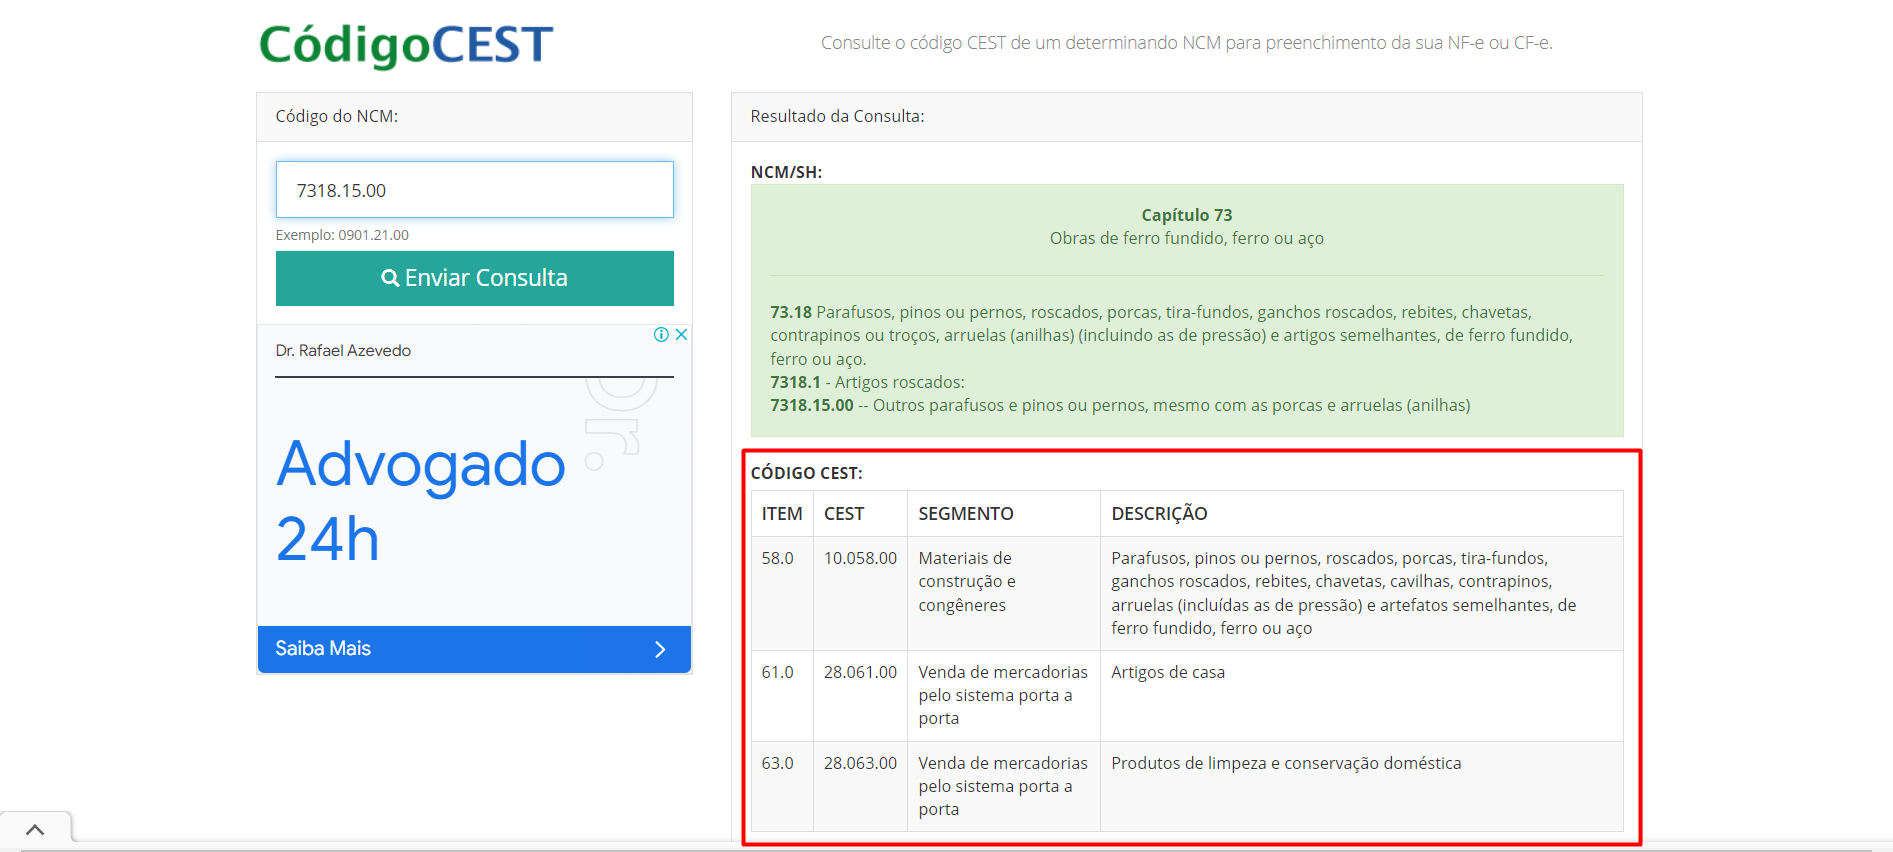The image size is (1893, 852).
Task: Click 'Materiais de construção e congêneres' segment
Action: [x=967, y=582]
